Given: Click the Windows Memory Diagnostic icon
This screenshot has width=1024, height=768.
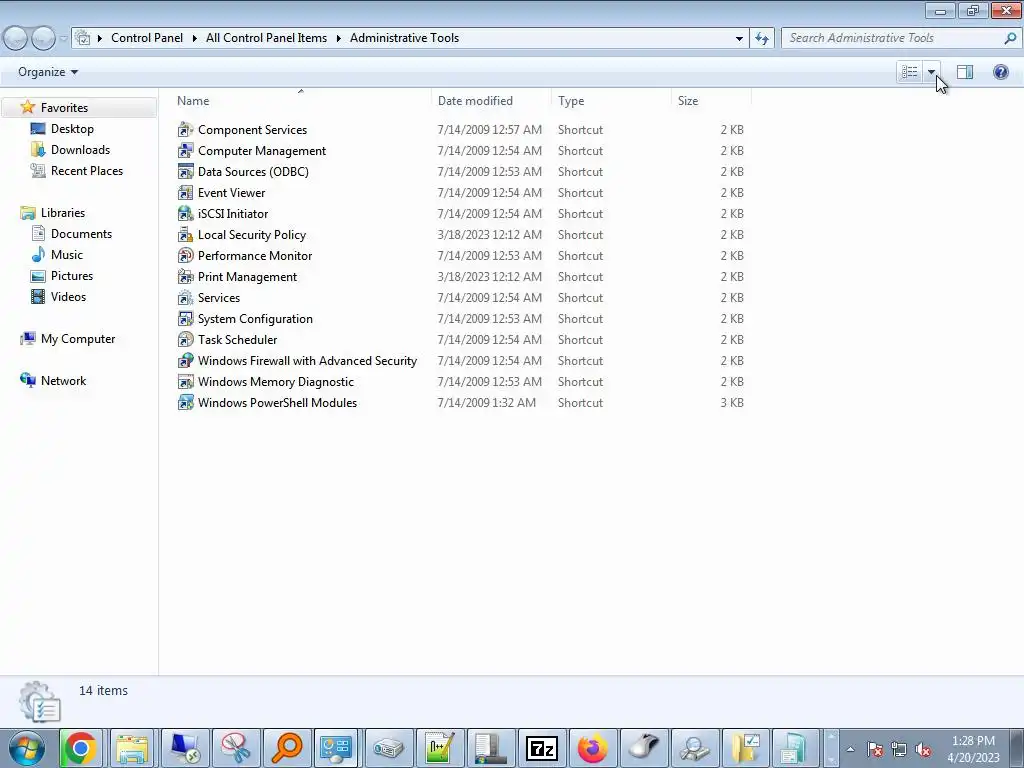Looking at the screenshot, I should tap(185, 381).
